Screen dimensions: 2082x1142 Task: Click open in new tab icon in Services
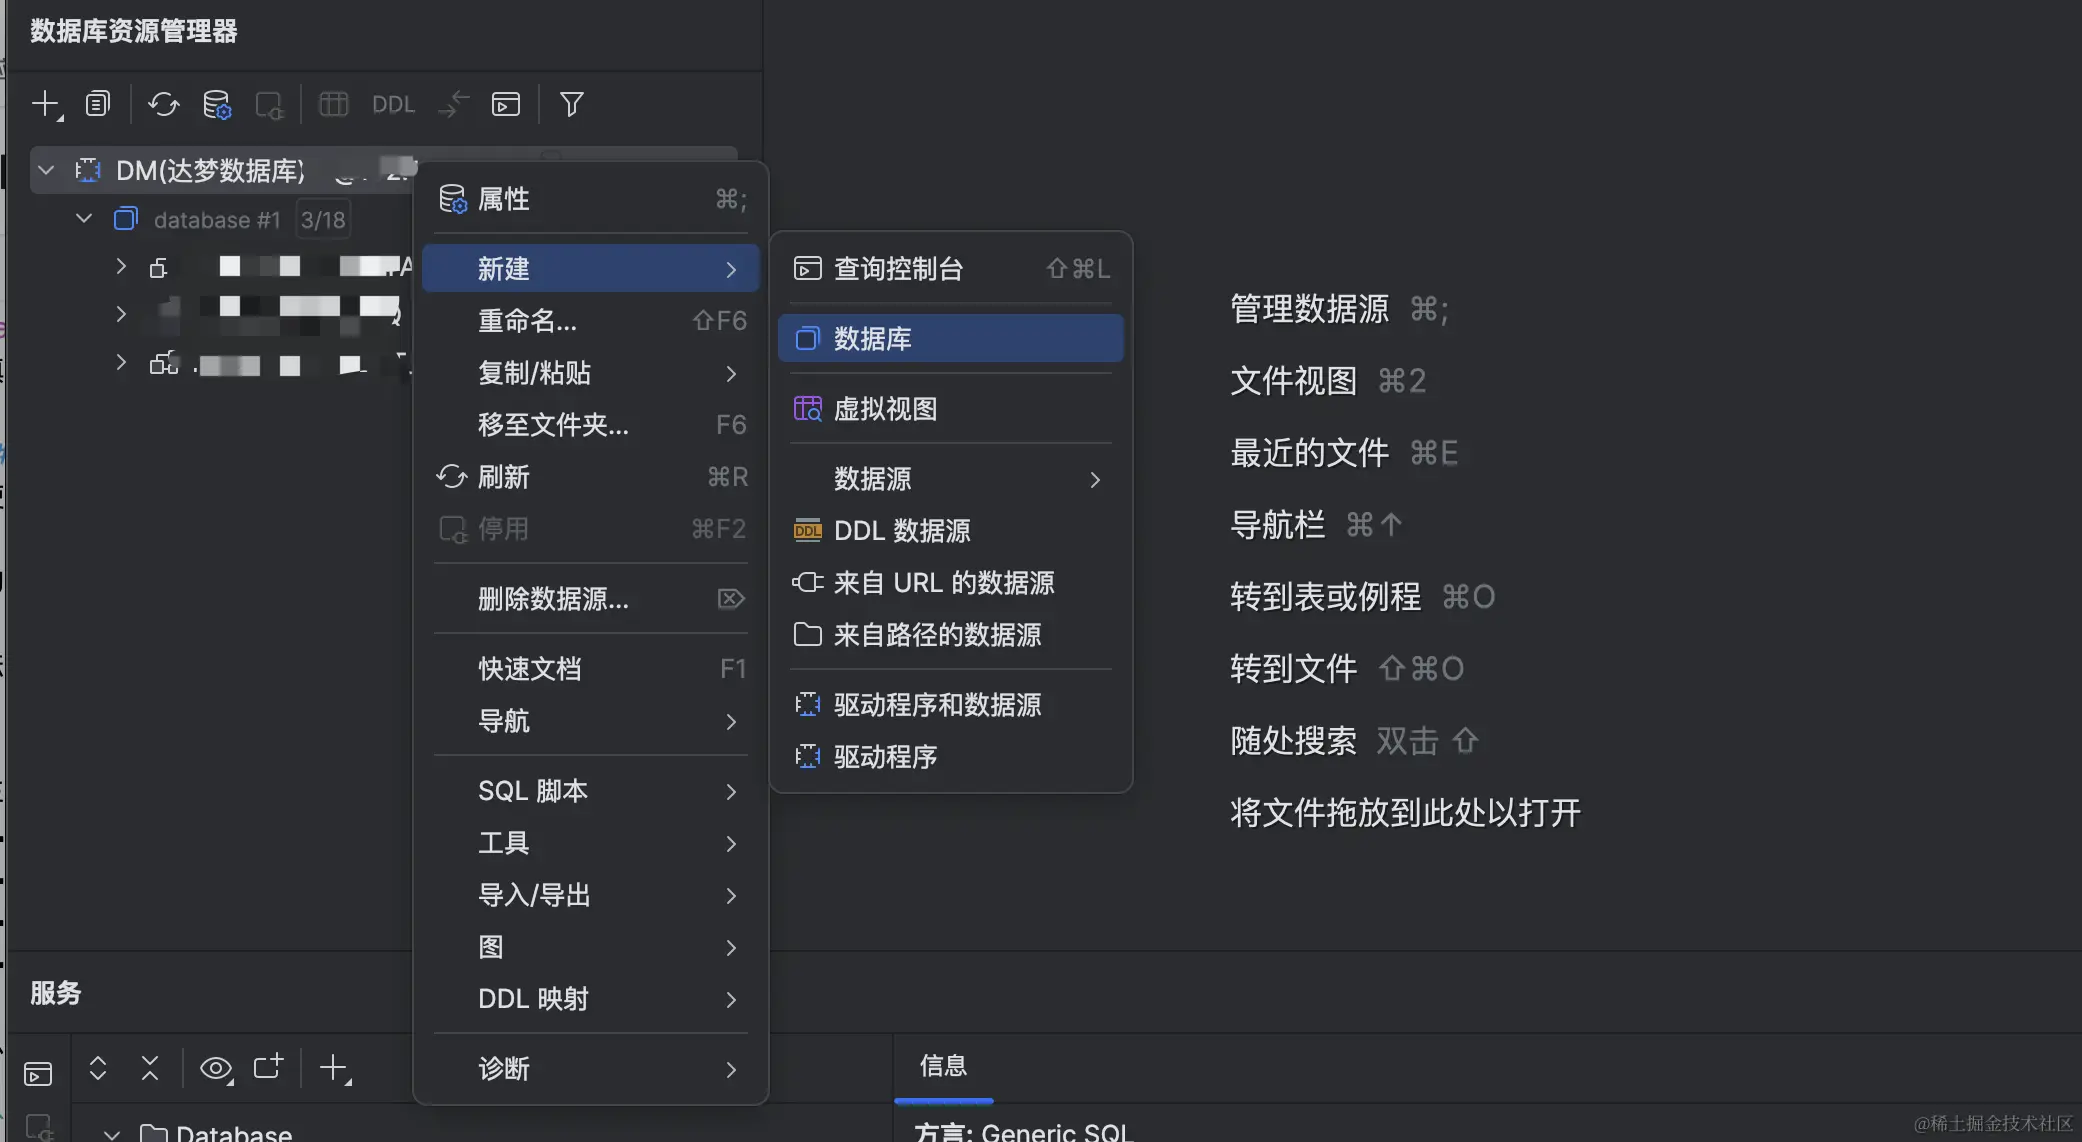point(268,1066)
